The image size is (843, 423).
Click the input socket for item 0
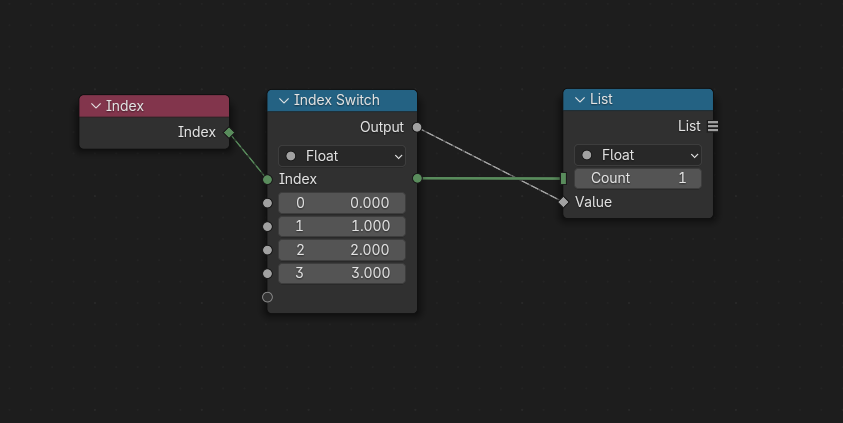tap(267, 203)
